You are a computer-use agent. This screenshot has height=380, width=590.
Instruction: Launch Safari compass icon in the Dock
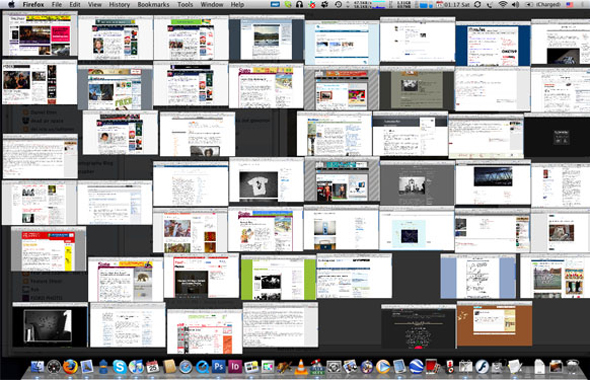point(186,366)
